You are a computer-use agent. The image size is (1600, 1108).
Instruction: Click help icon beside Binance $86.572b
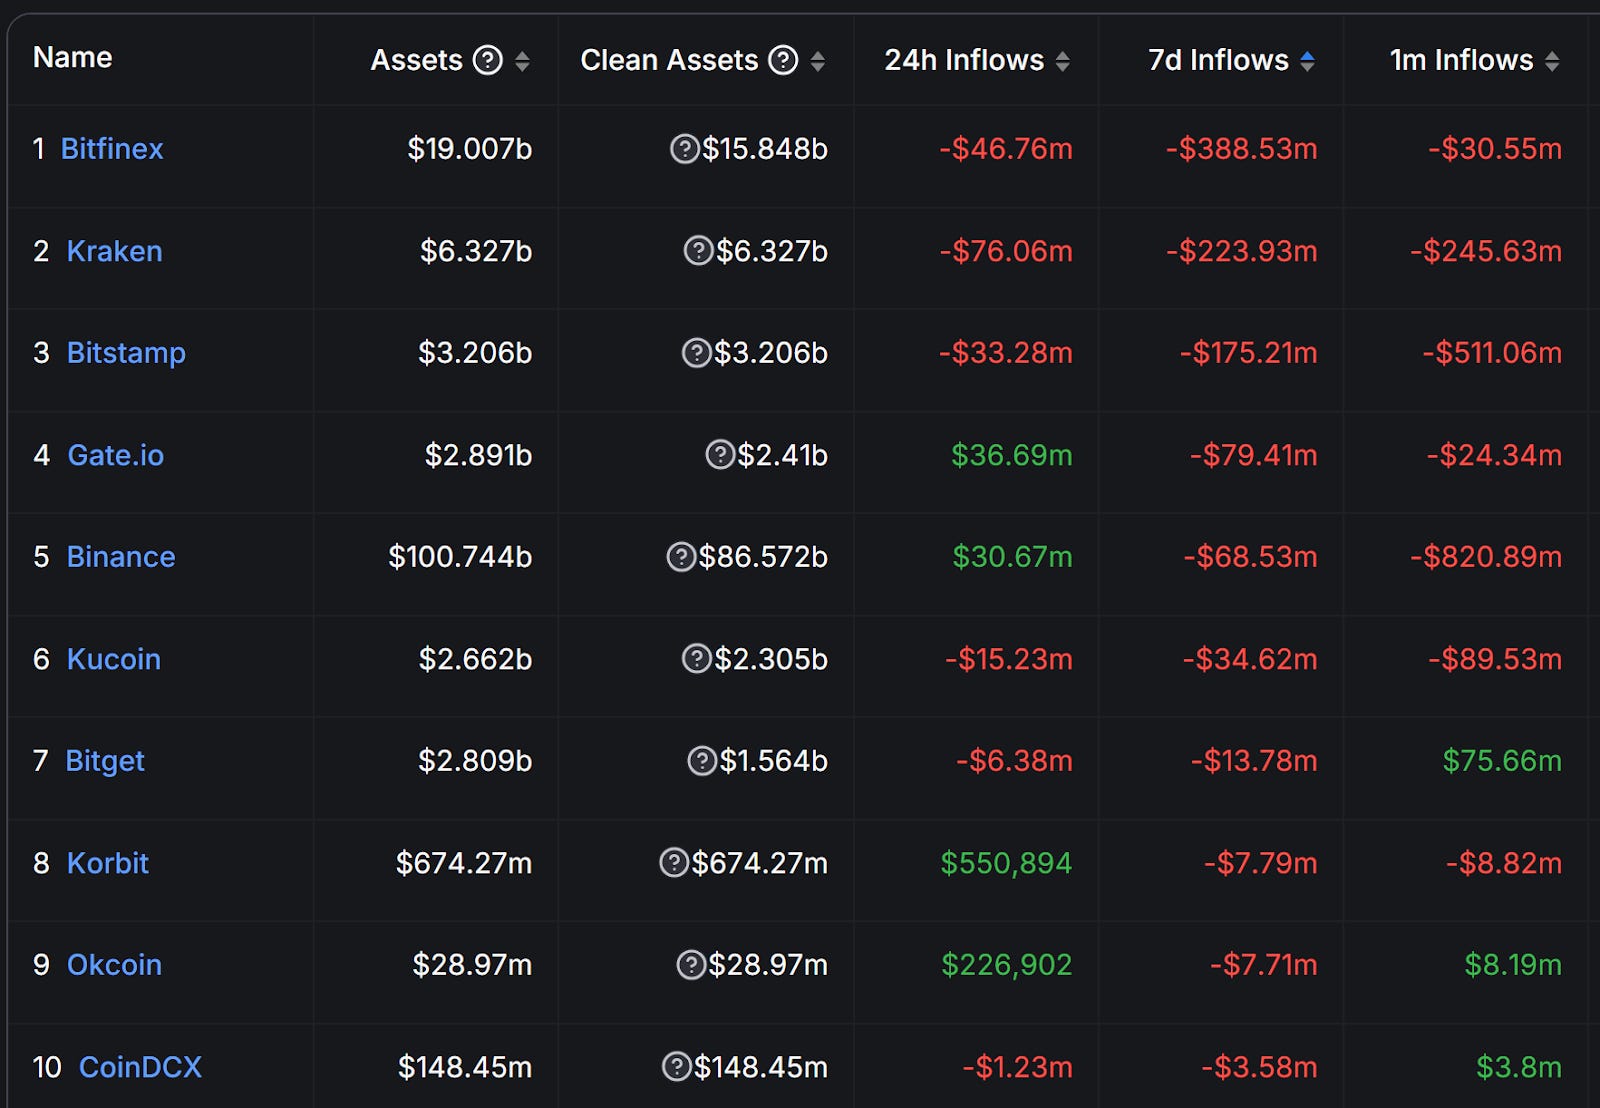coord(681,556)
